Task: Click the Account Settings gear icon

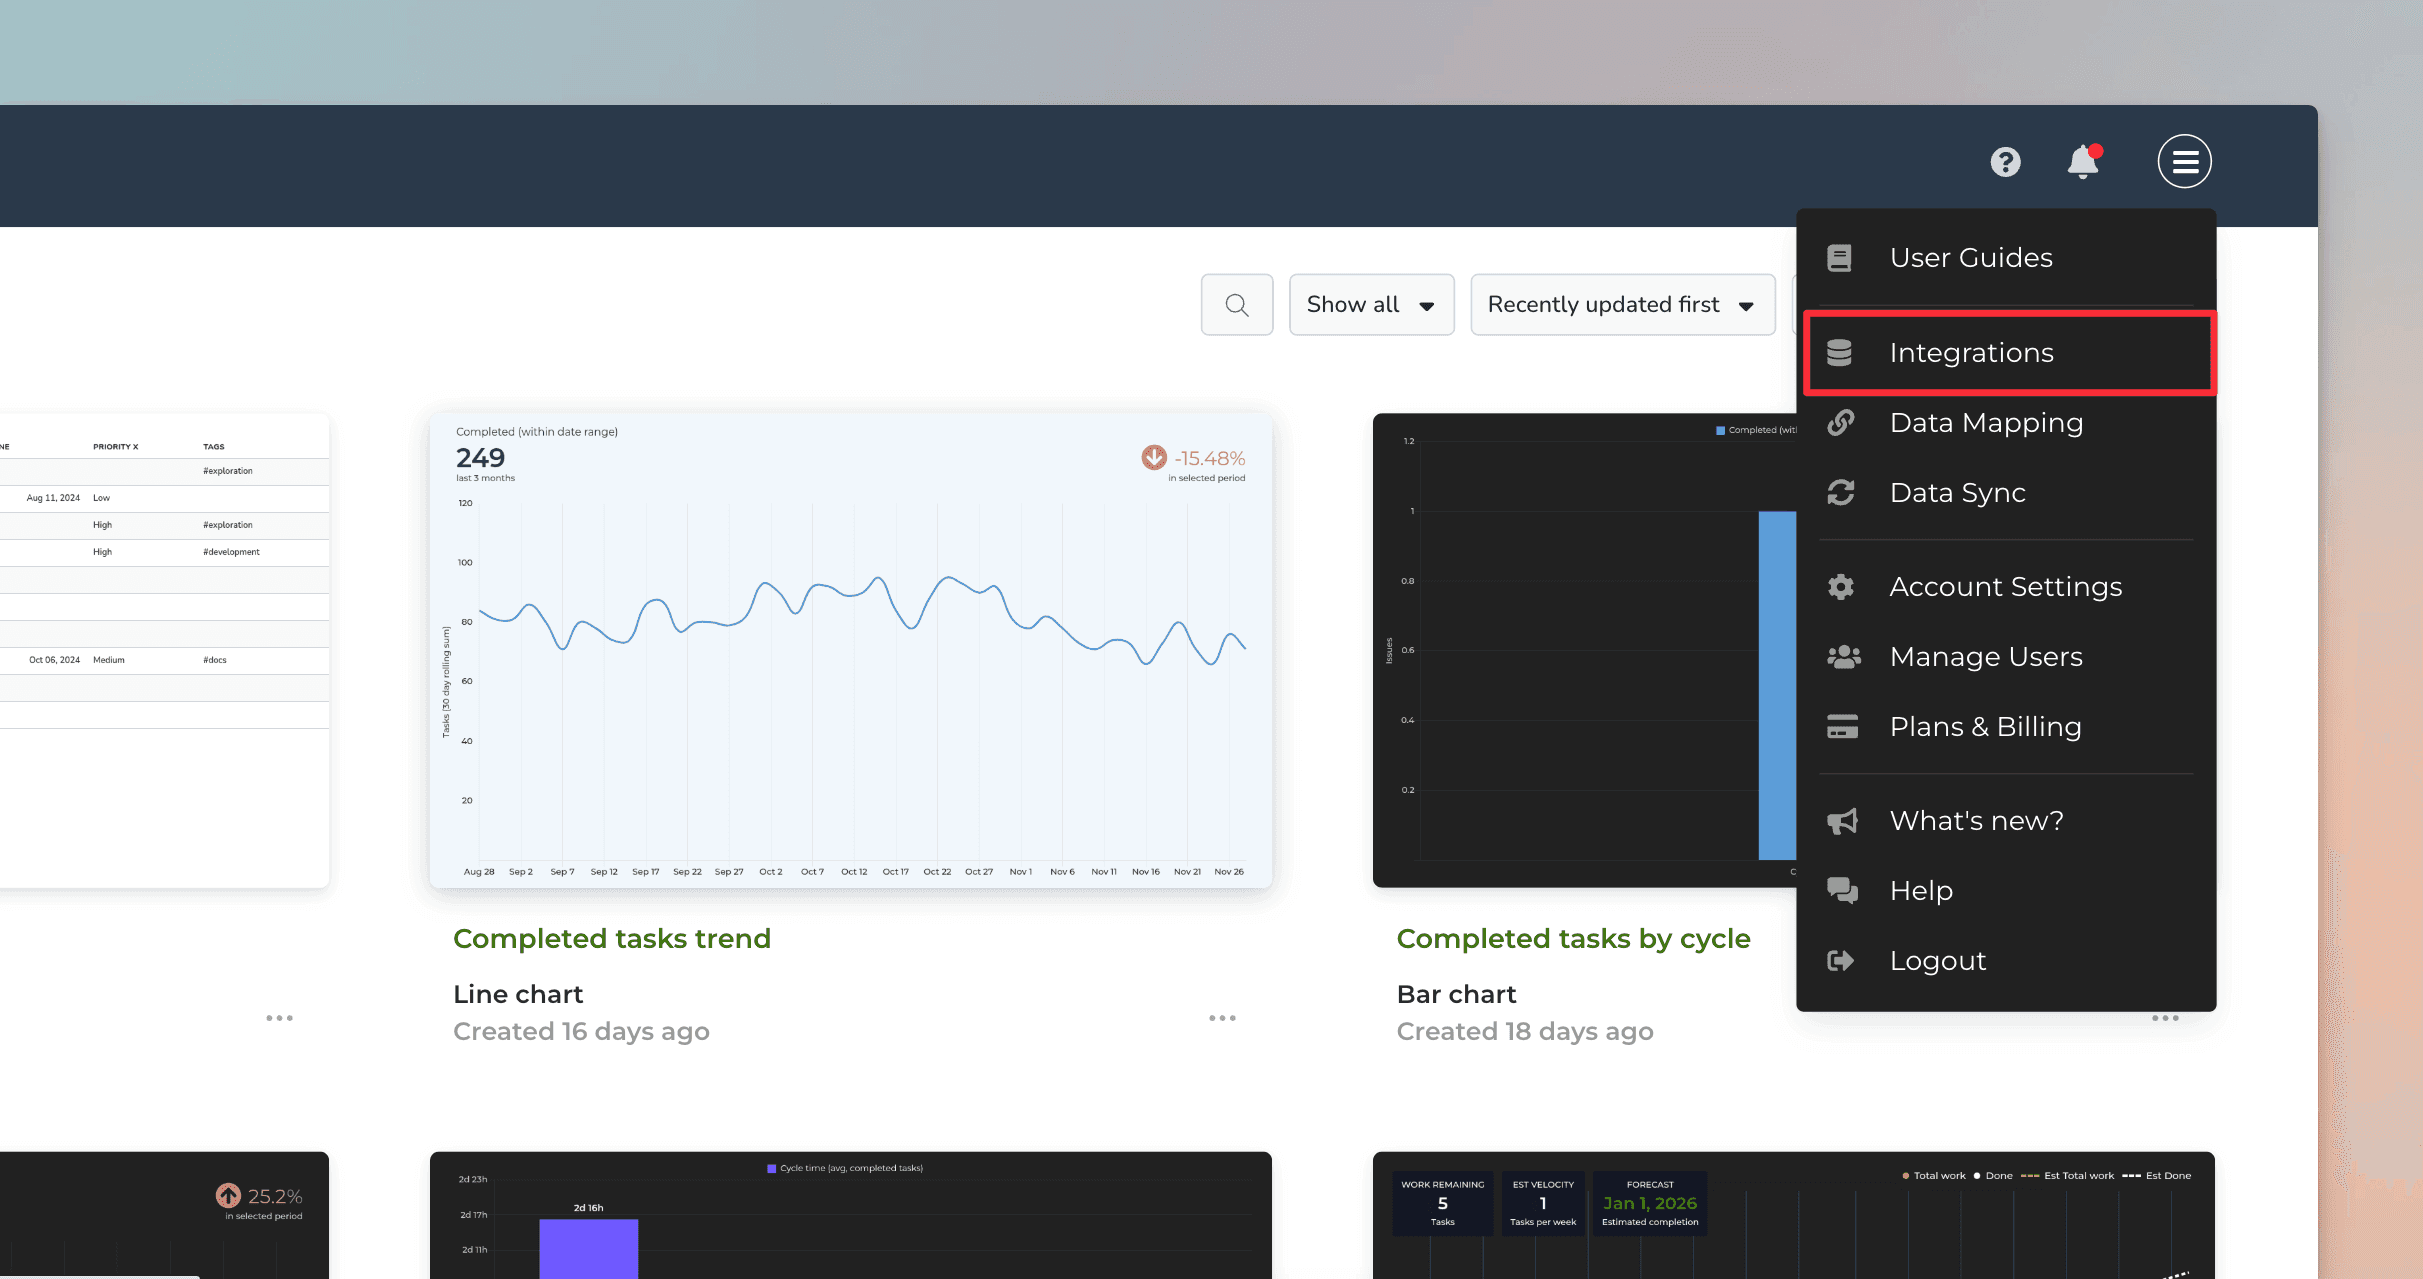Action: point(1840,587)
